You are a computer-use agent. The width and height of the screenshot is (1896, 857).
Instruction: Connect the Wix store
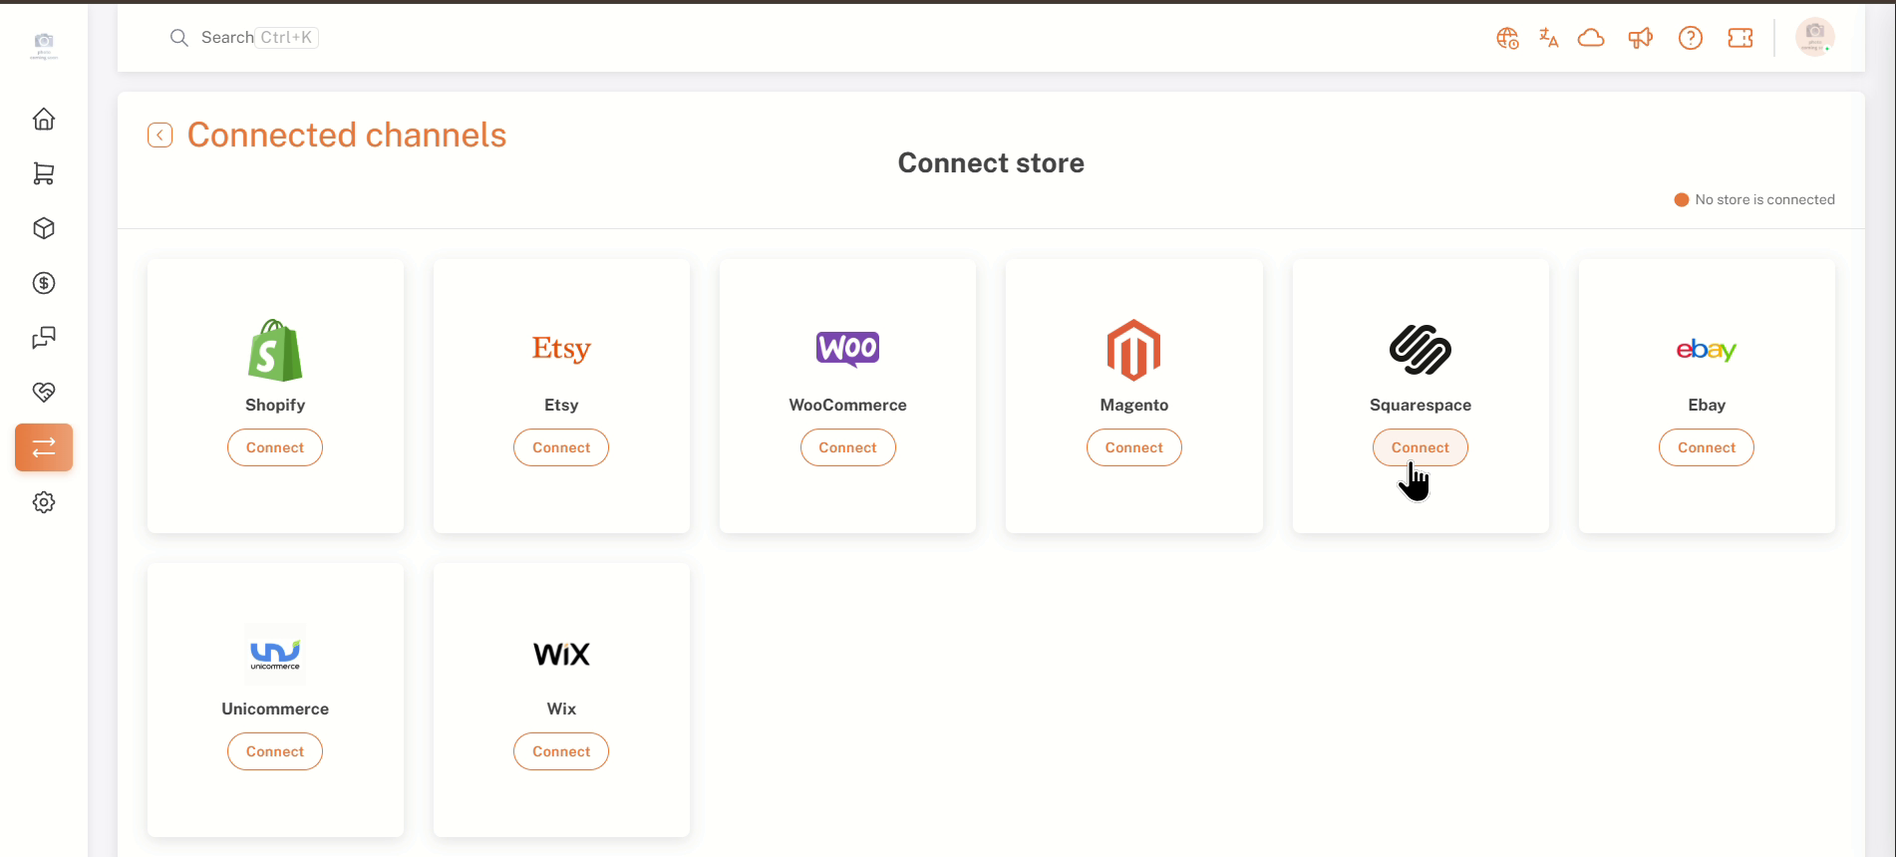[561, 751]
